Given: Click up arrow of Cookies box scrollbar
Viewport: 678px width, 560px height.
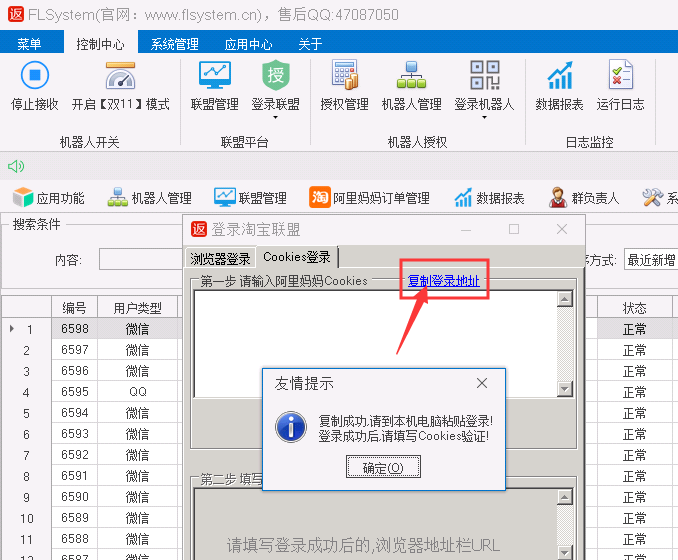Looking at the screenshot, I should pos(565,299).
